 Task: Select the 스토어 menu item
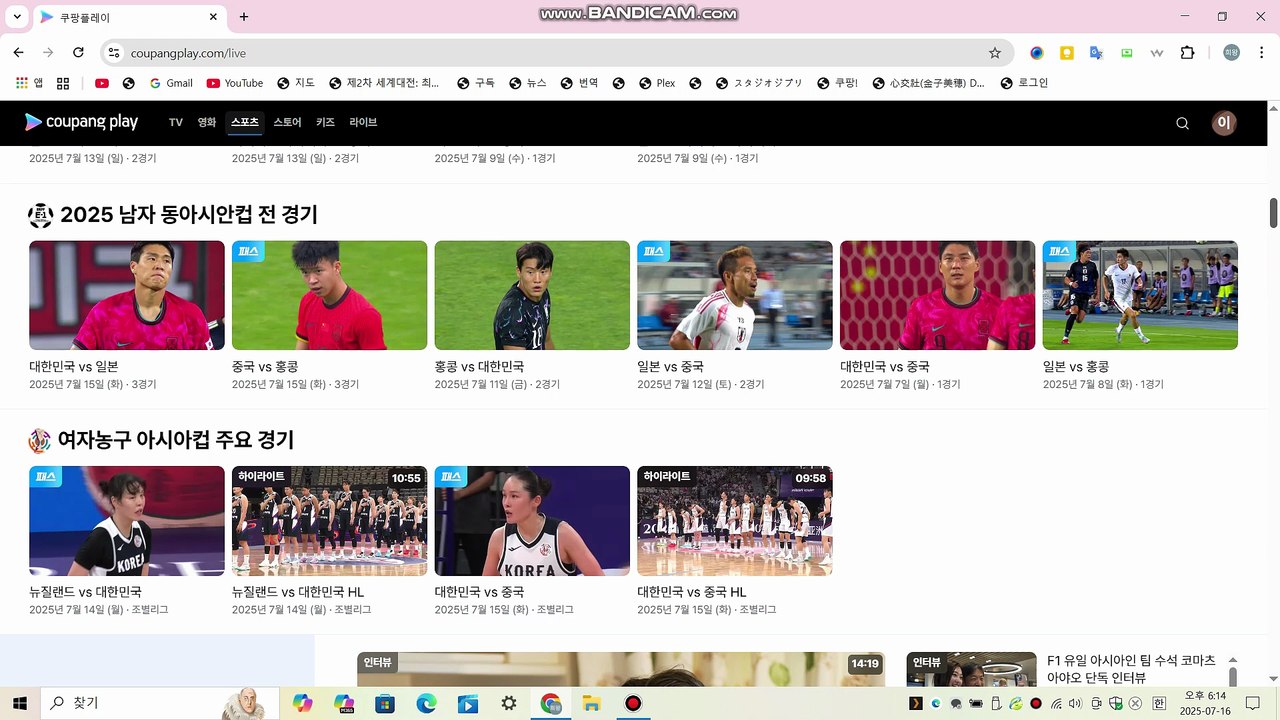click(287, 122)
